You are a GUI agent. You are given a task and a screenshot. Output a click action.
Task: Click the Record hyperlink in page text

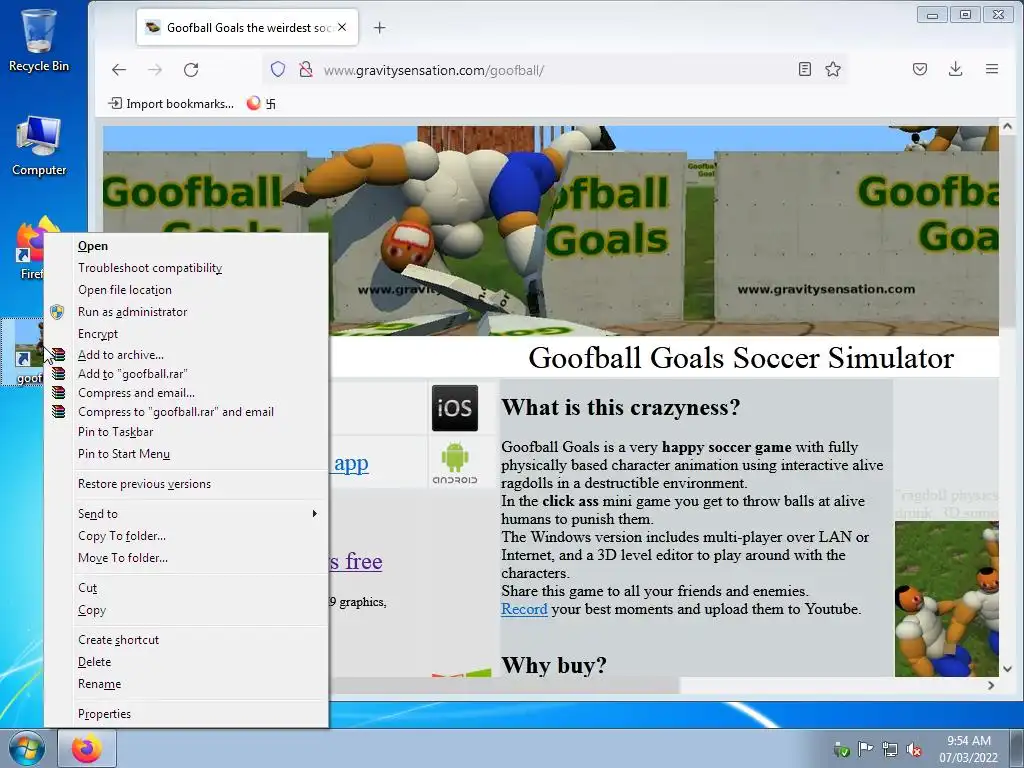524,609
